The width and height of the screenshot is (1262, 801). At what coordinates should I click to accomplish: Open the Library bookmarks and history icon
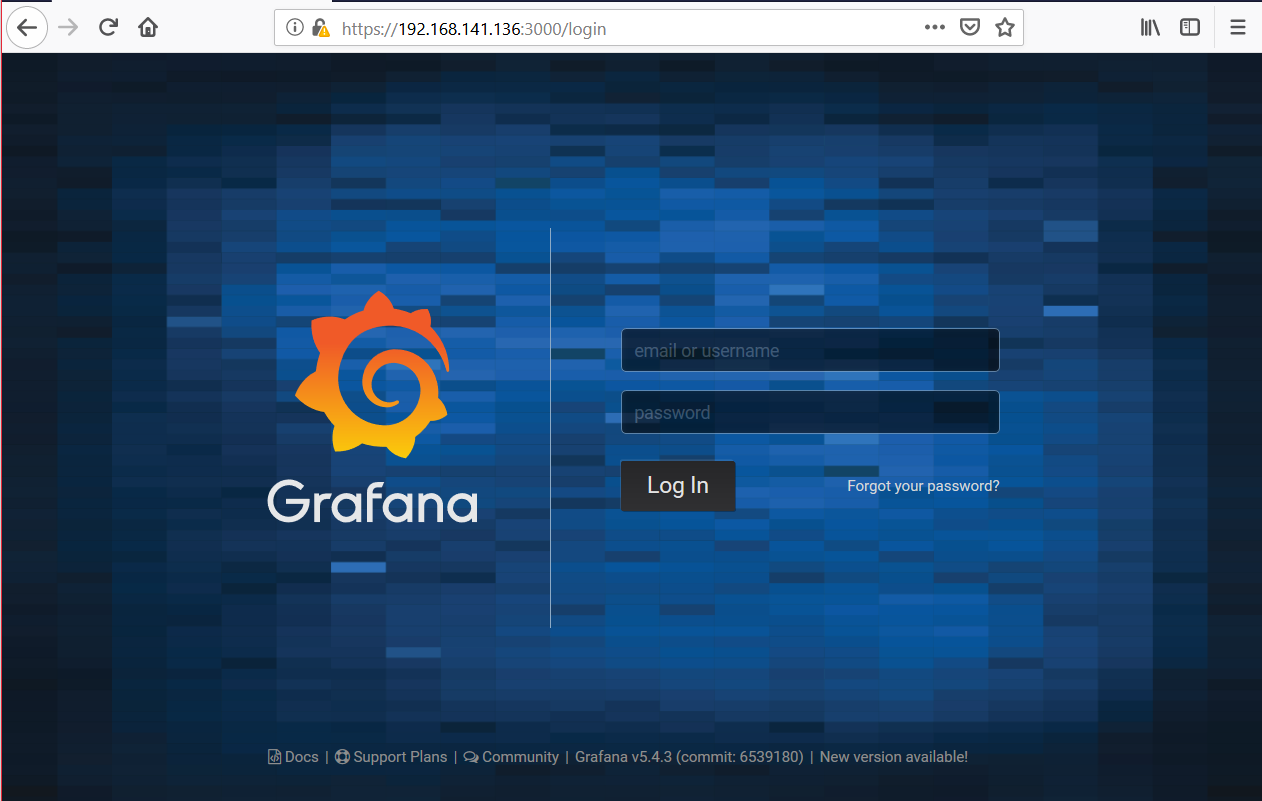point(1150,28)
